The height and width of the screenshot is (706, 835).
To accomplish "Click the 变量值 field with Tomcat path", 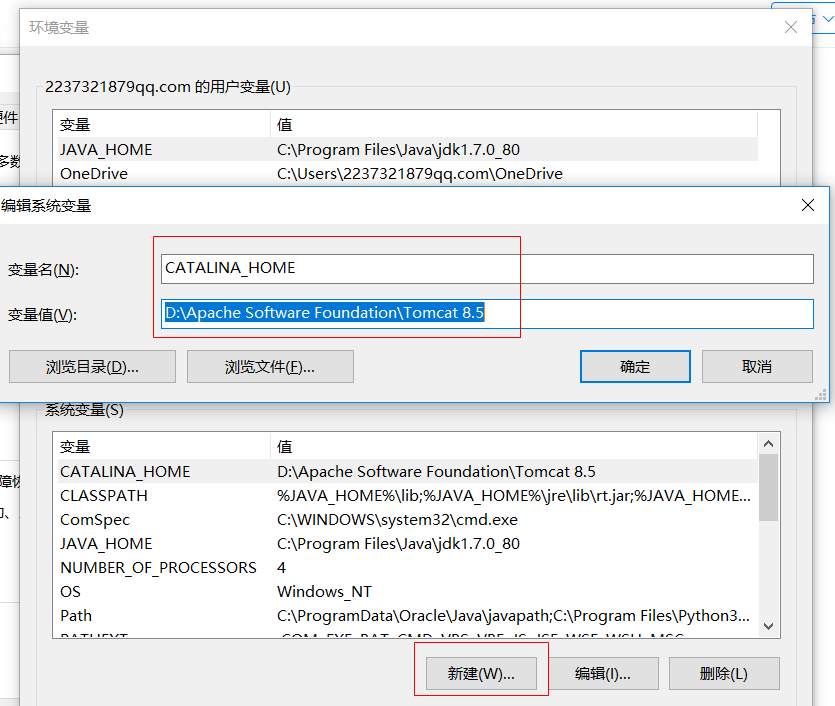I will pyautogui.click(x=400, y=313).
